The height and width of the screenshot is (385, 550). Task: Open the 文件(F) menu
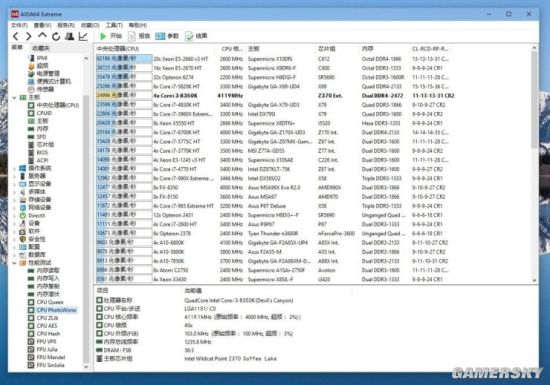pos(19,25)
